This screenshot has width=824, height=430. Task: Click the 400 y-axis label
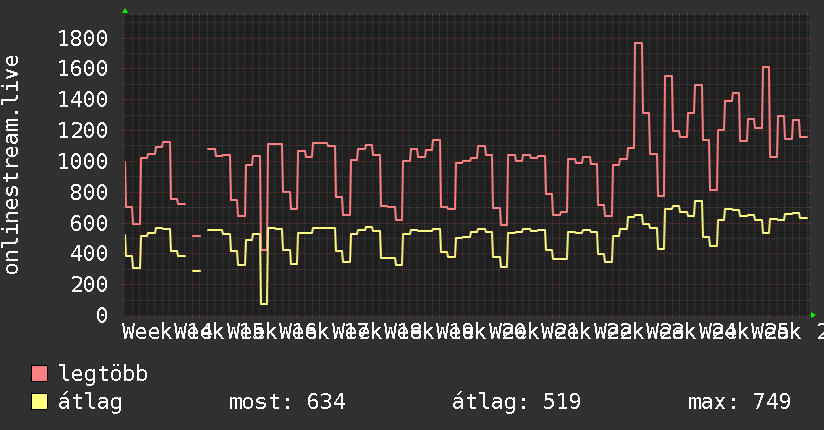[x=89, y=253]
